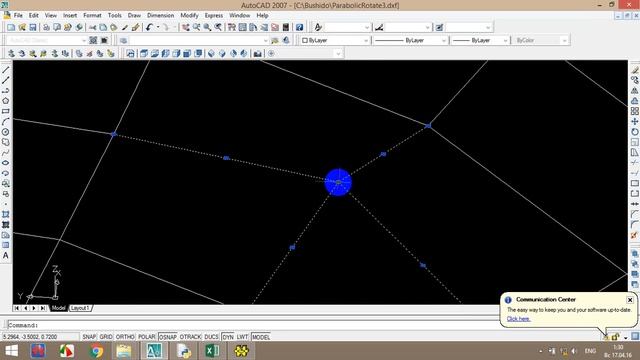The width and height of the screenshot is (640, 360).
Task: Select the Circle draw tool
Action: click(x=6, y=132)
